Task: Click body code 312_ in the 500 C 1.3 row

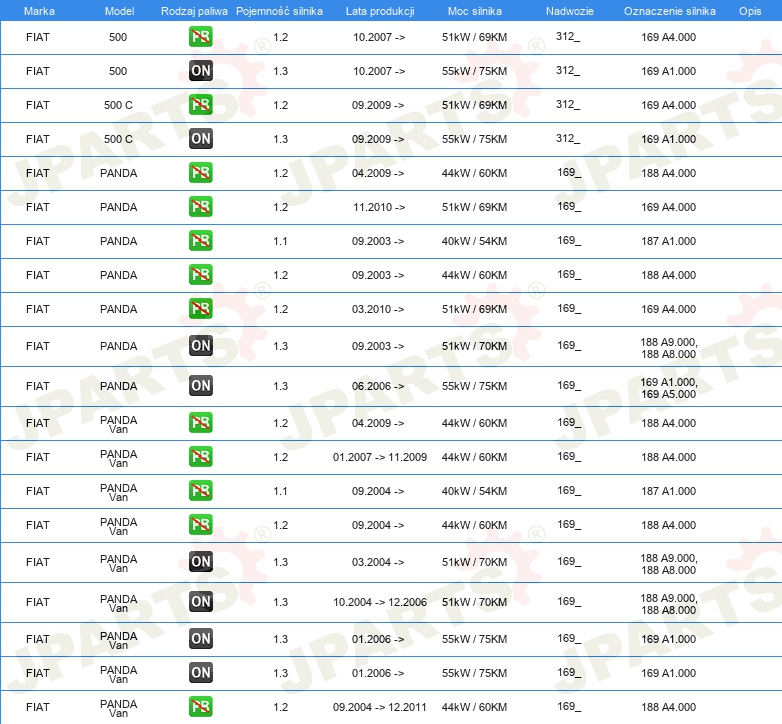Action: [x=568, y=139]
